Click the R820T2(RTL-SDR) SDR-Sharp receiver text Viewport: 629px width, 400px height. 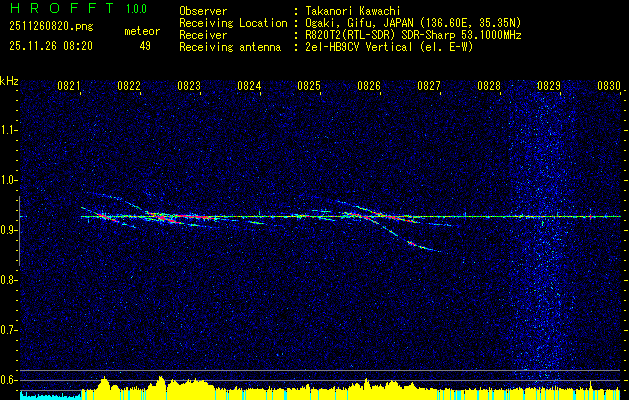coord(413,35)
